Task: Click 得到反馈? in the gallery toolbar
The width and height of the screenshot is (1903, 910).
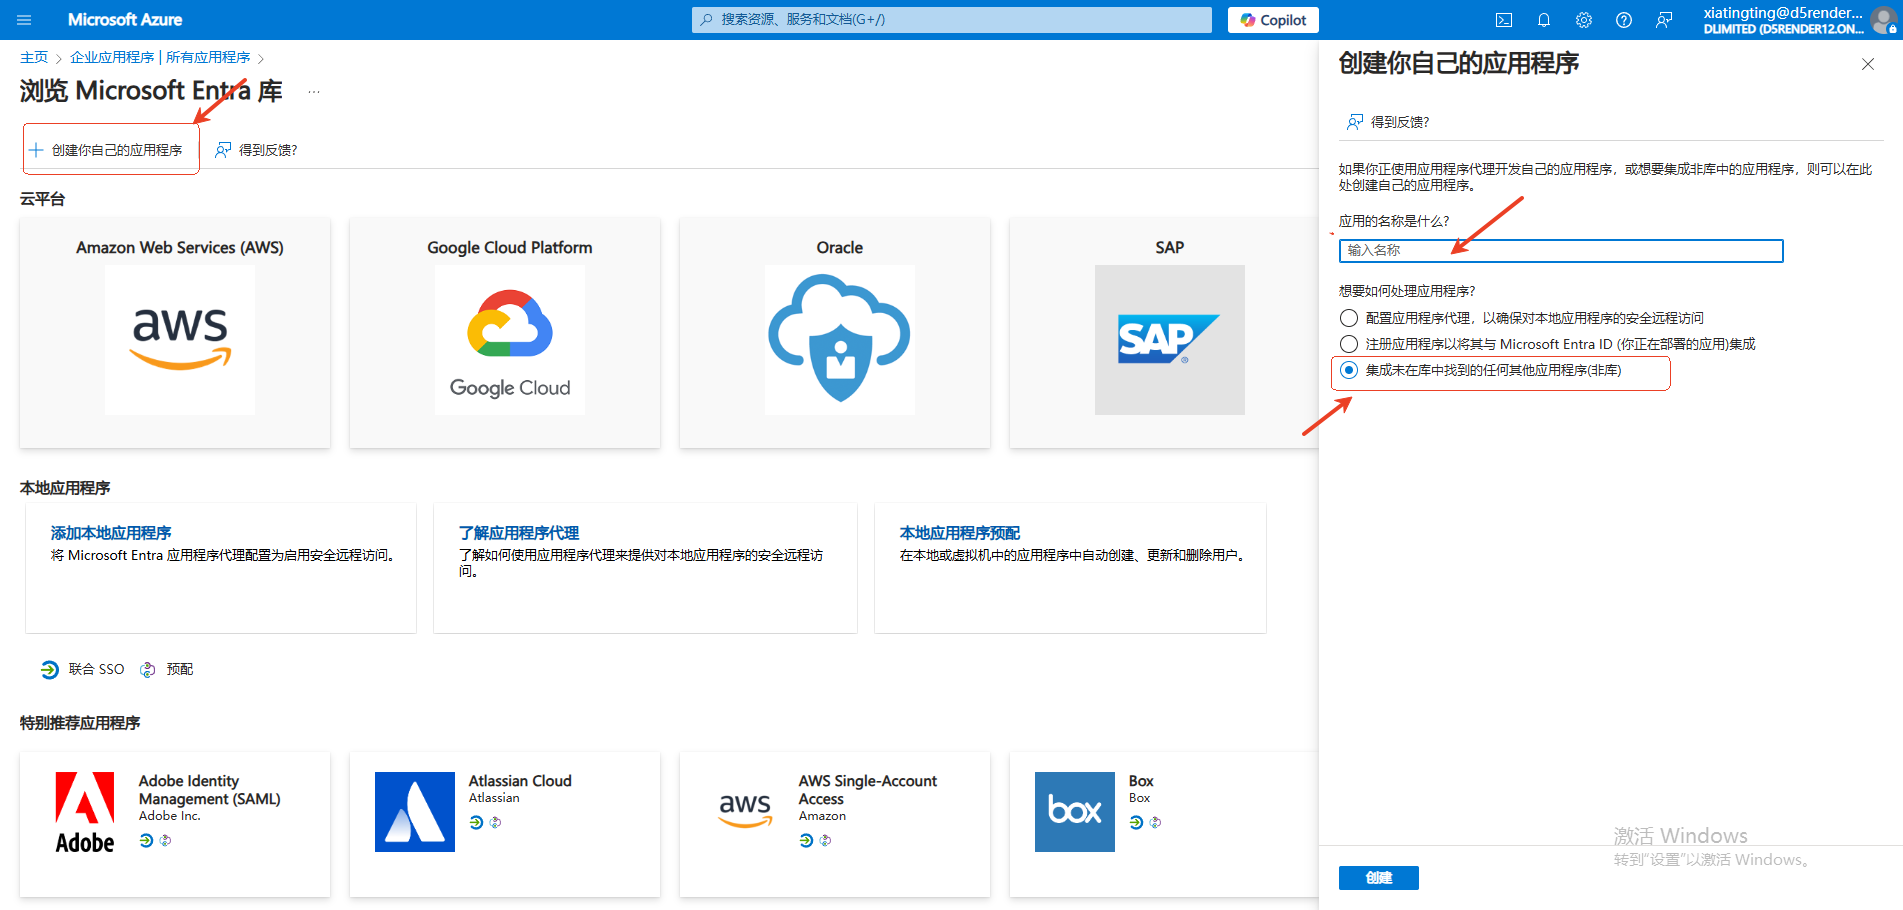Action: pos(257,150)
